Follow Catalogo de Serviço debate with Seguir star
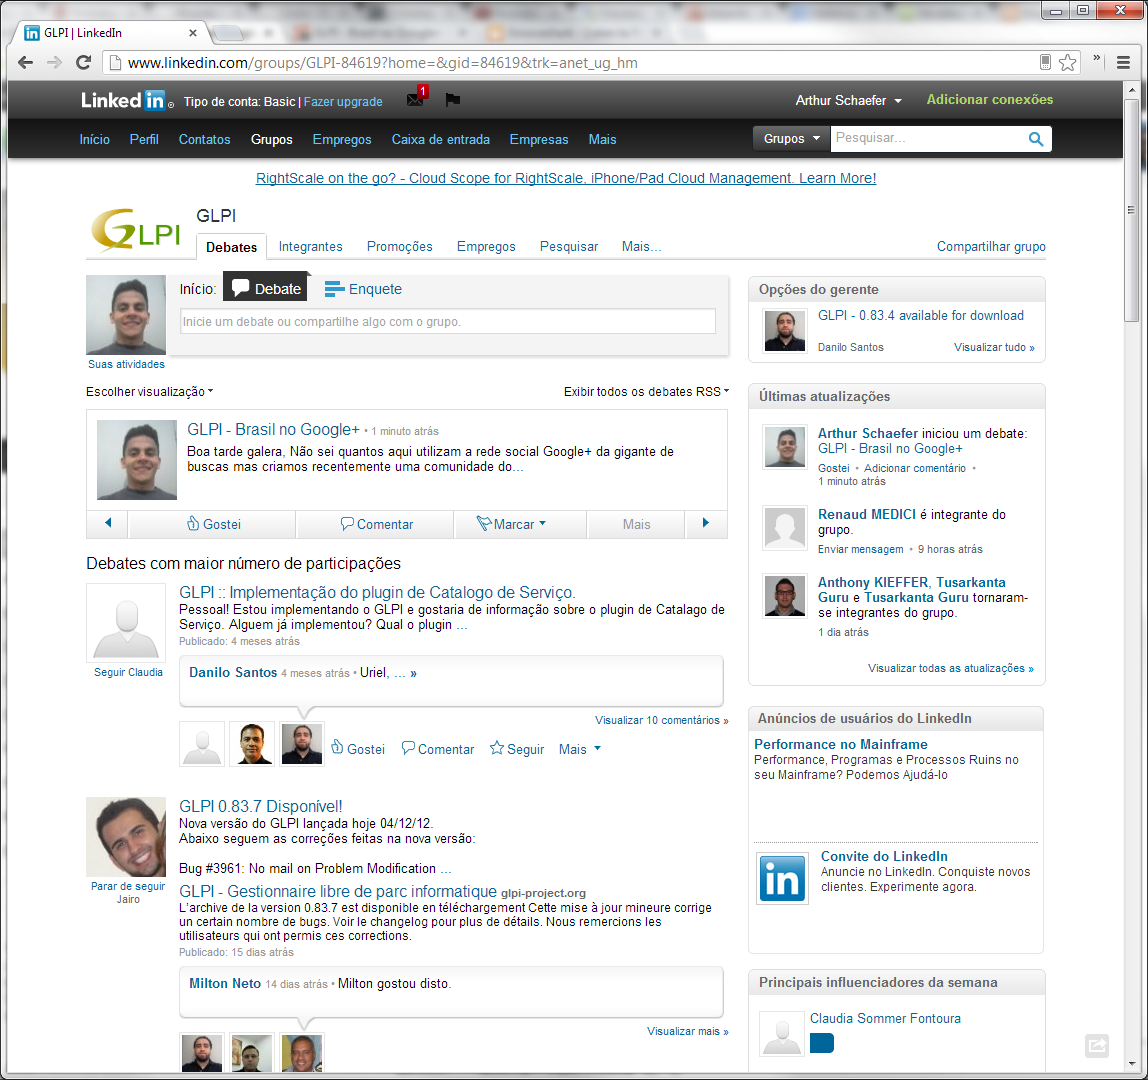 (x=517, y=748)
